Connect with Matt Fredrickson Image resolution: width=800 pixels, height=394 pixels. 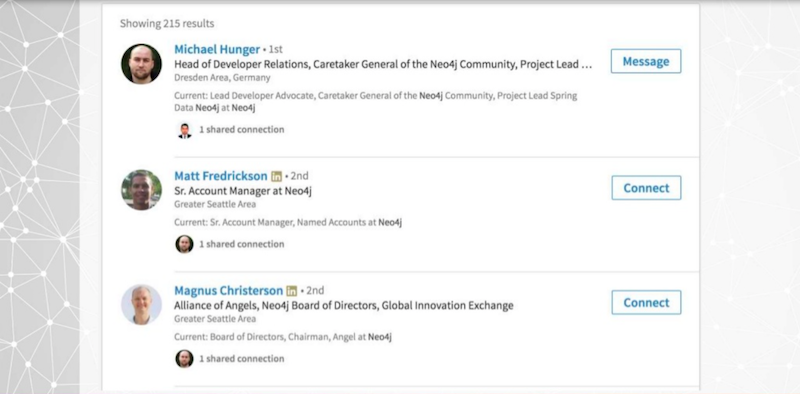[646, 188]
